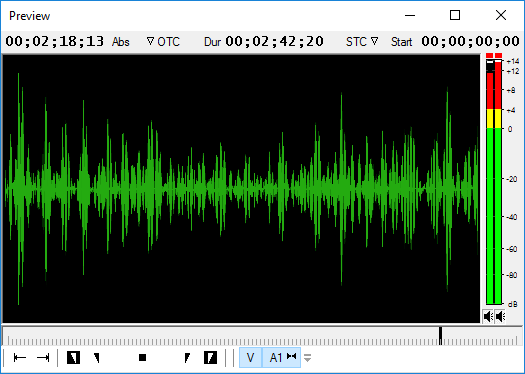Click the right audio level meter

(x=498, y=182)
